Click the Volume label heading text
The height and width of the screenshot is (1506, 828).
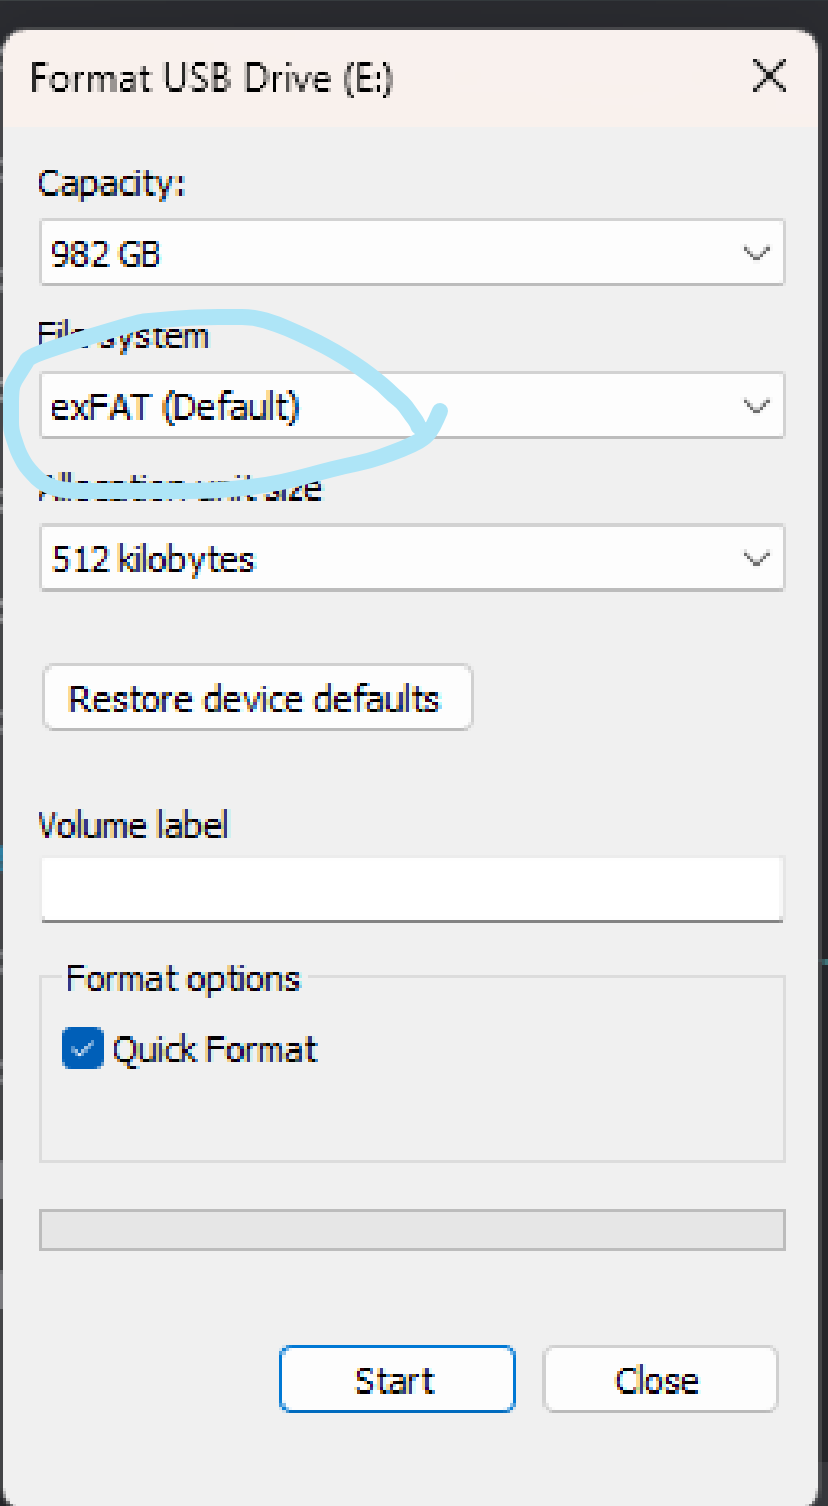[x=133, y=825]
